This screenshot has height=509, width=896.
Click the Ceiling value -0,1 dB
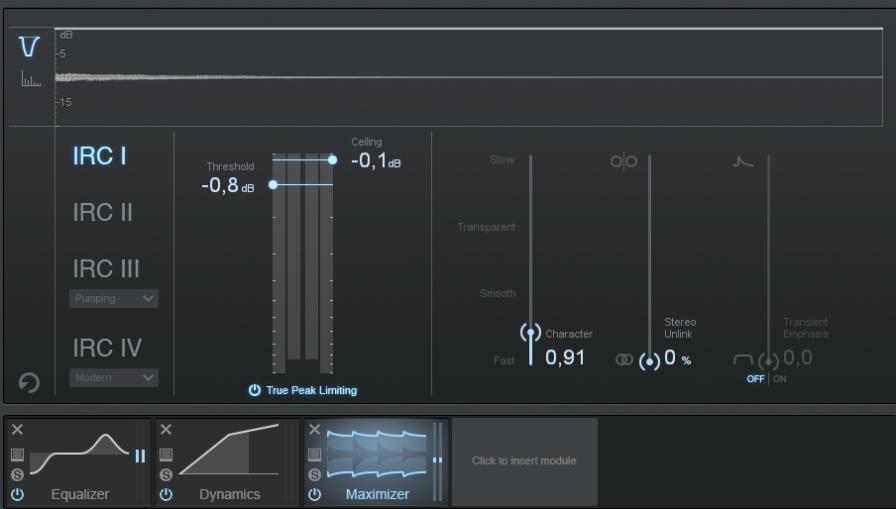(376, 161)
